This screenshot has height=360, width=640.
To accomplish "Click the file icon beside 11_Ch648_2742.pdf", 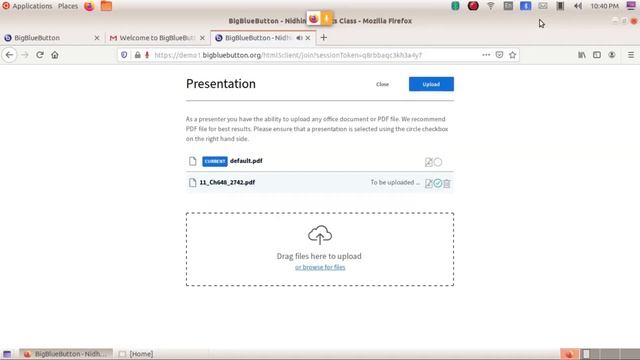I will [193, 182].
